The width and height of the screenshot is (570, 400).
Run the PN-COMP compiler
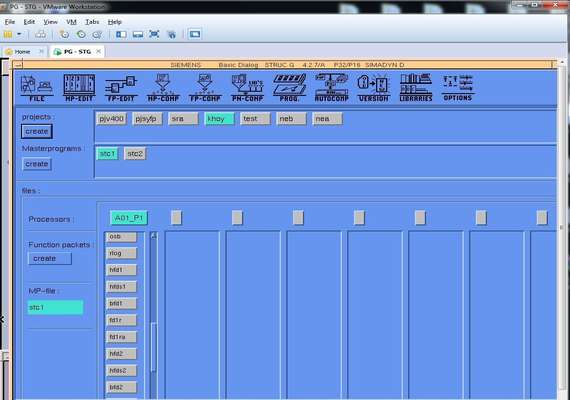(247, 88)
